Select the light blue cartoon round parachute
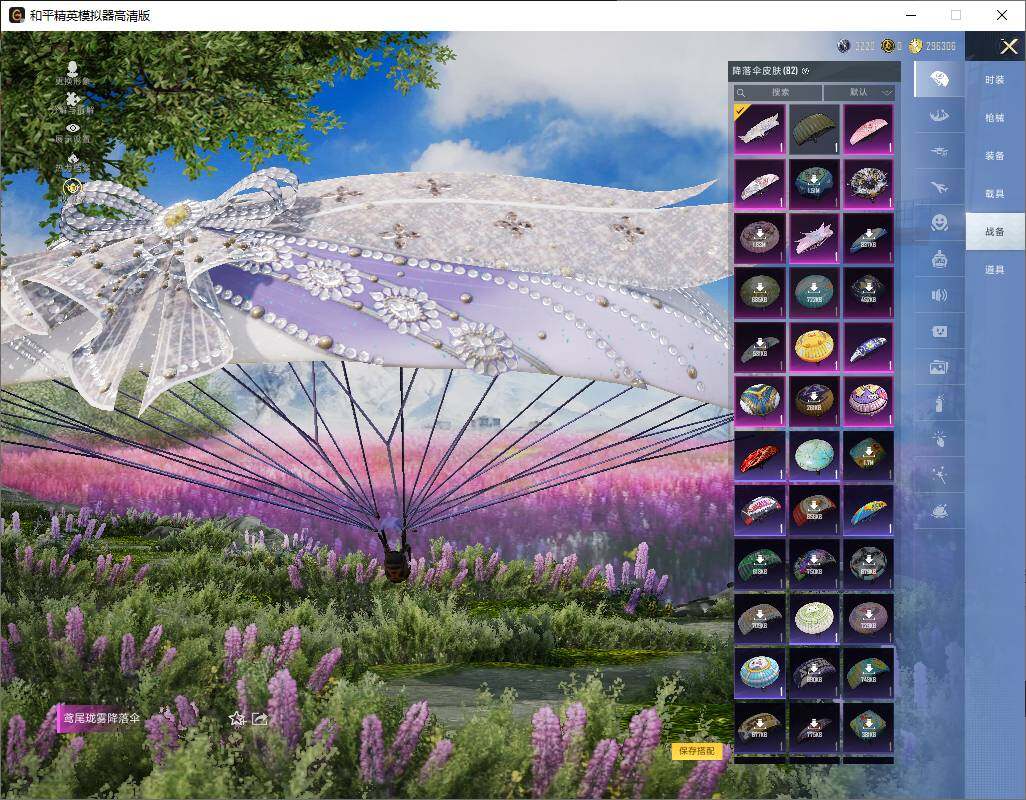The image size is (1026, 800). click(760, 674)
